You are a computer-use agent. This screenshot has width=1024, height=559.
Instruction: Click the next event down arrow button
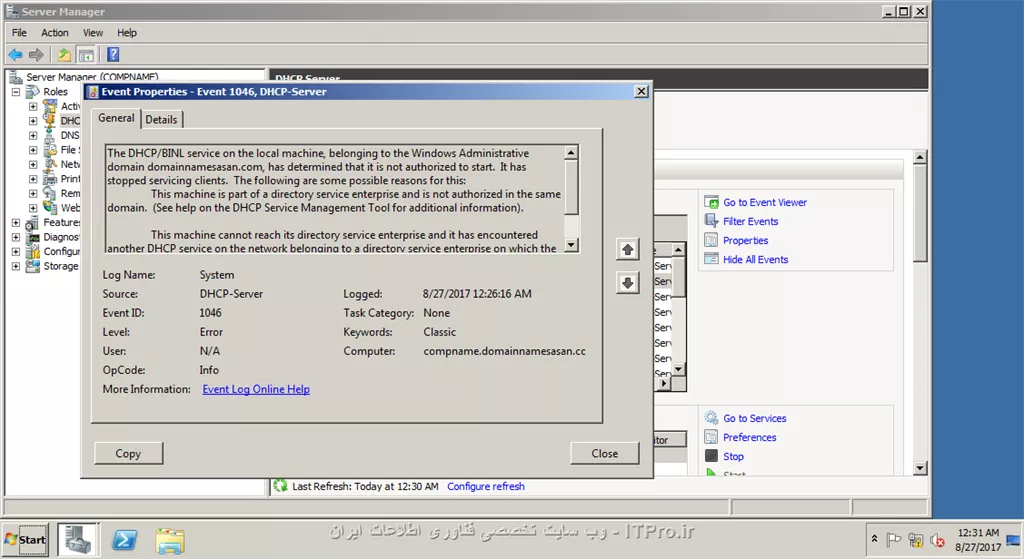[x=628, y=283]
